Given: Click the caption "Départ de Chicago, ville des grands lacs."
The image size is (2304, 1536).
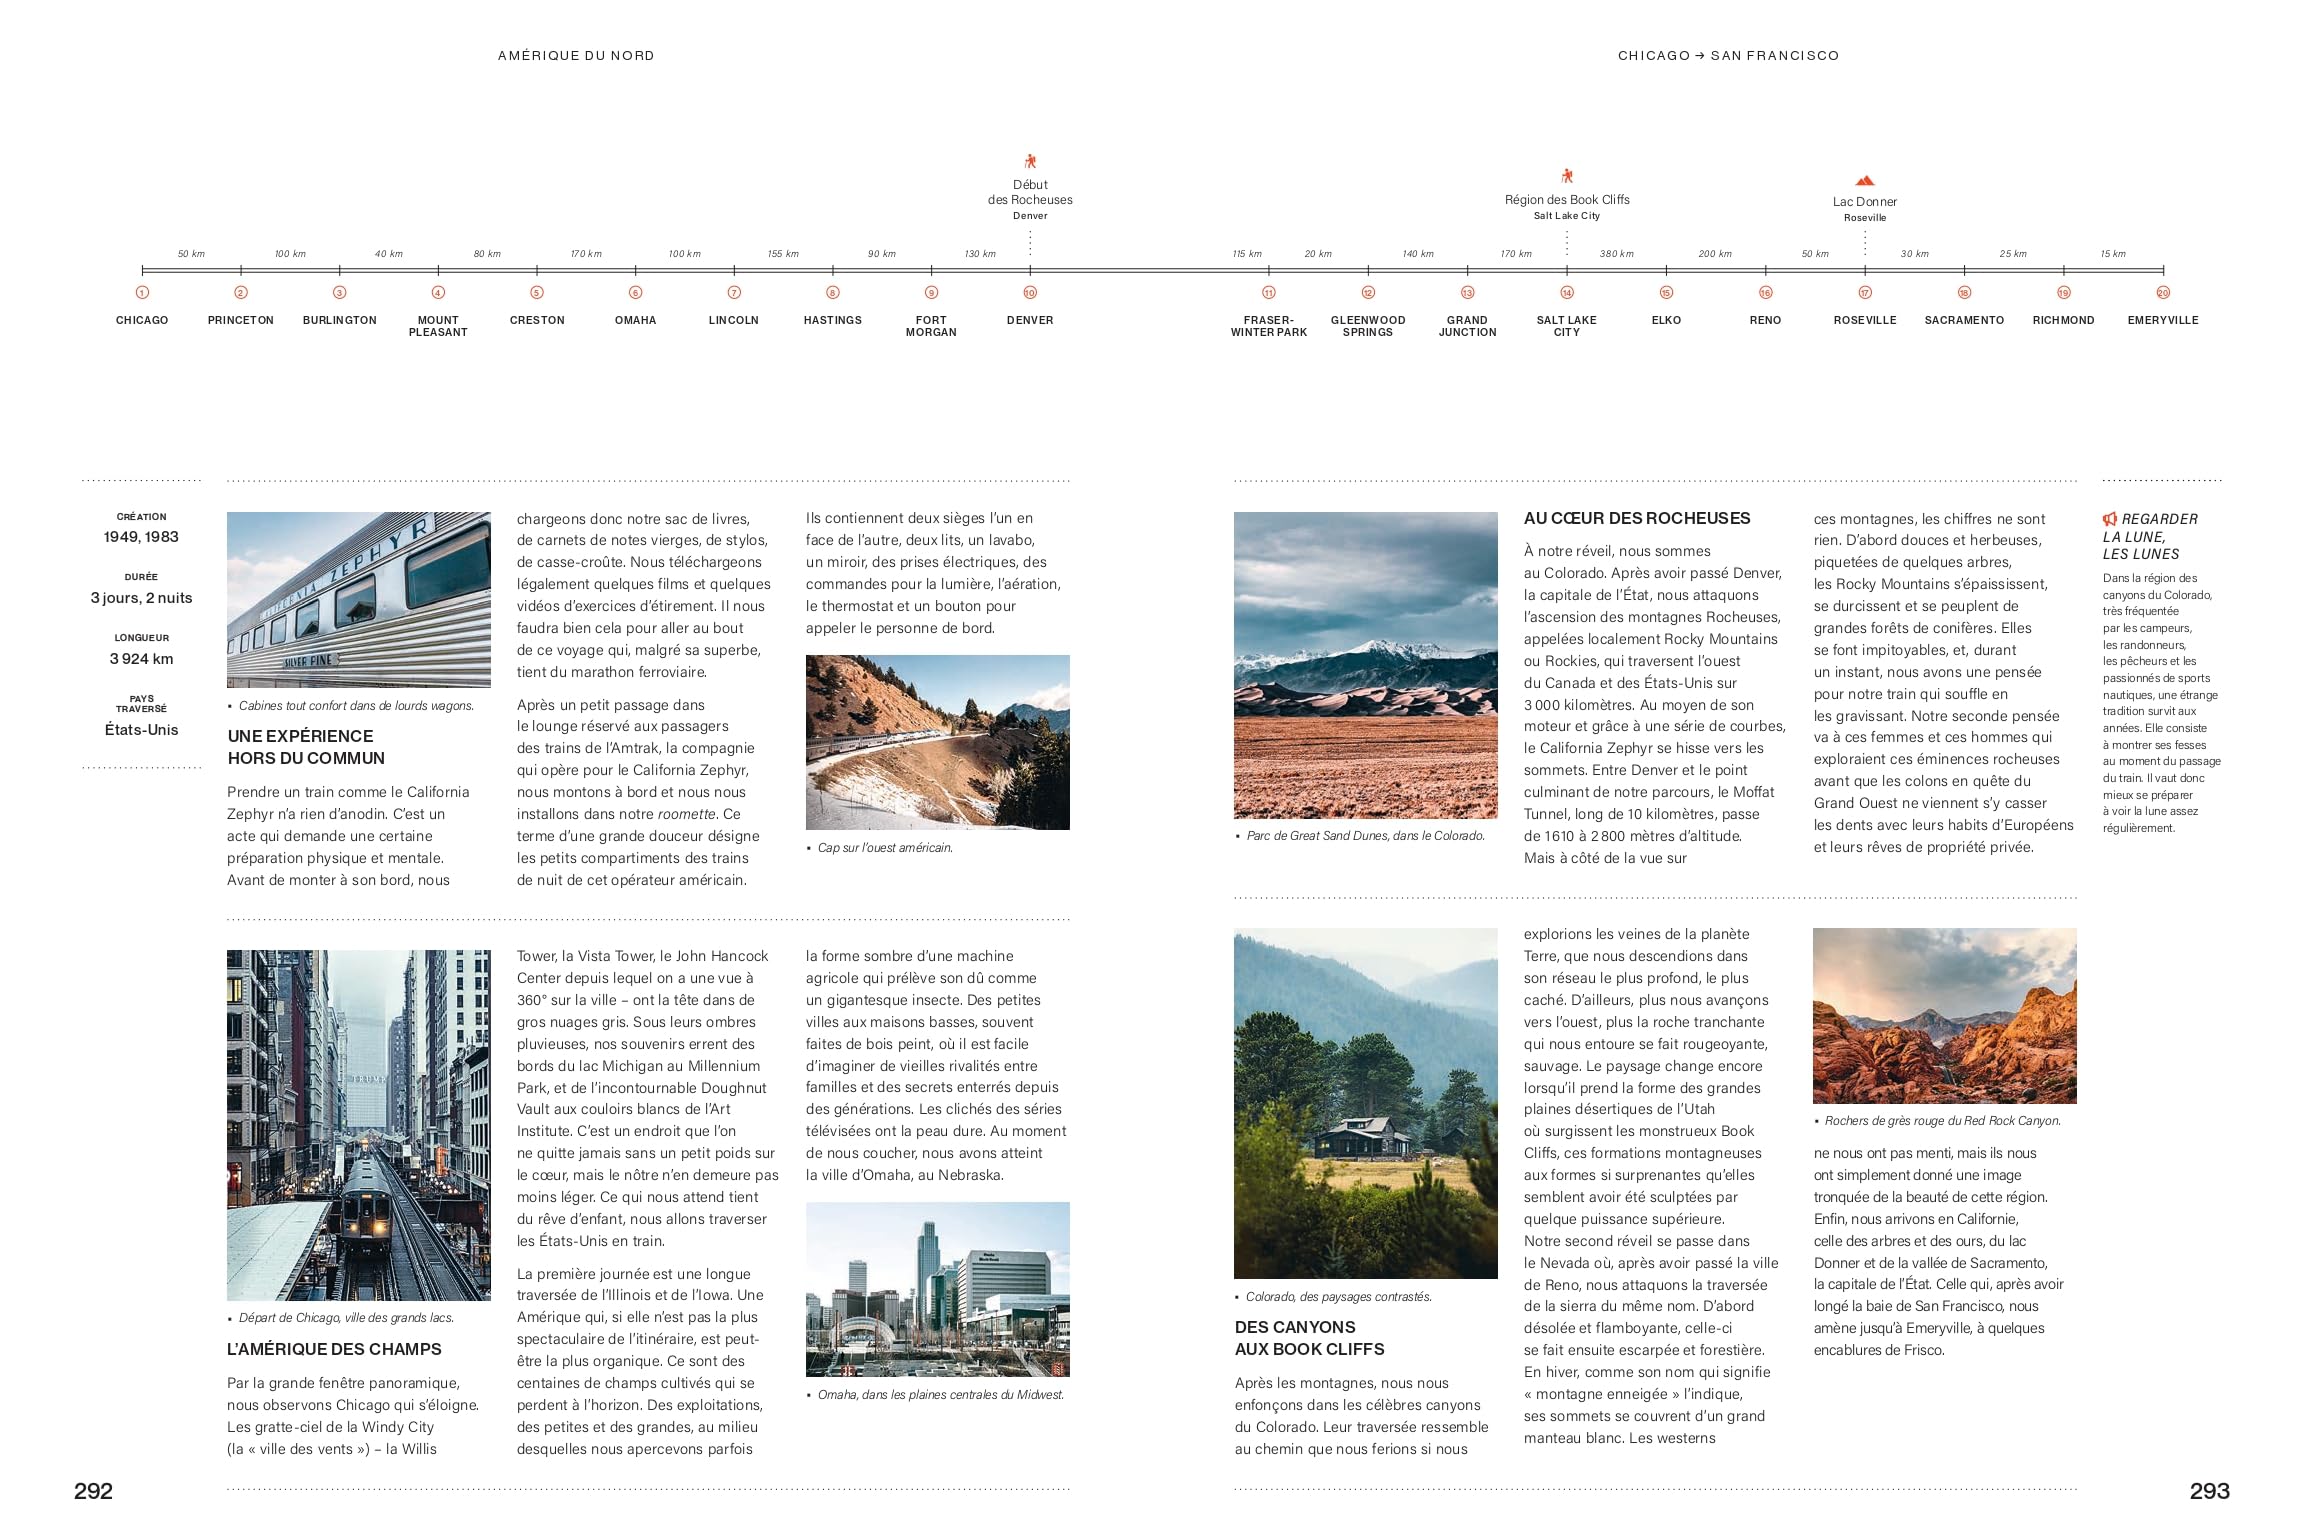Looking at the screenshot, I should [346, 1318].
